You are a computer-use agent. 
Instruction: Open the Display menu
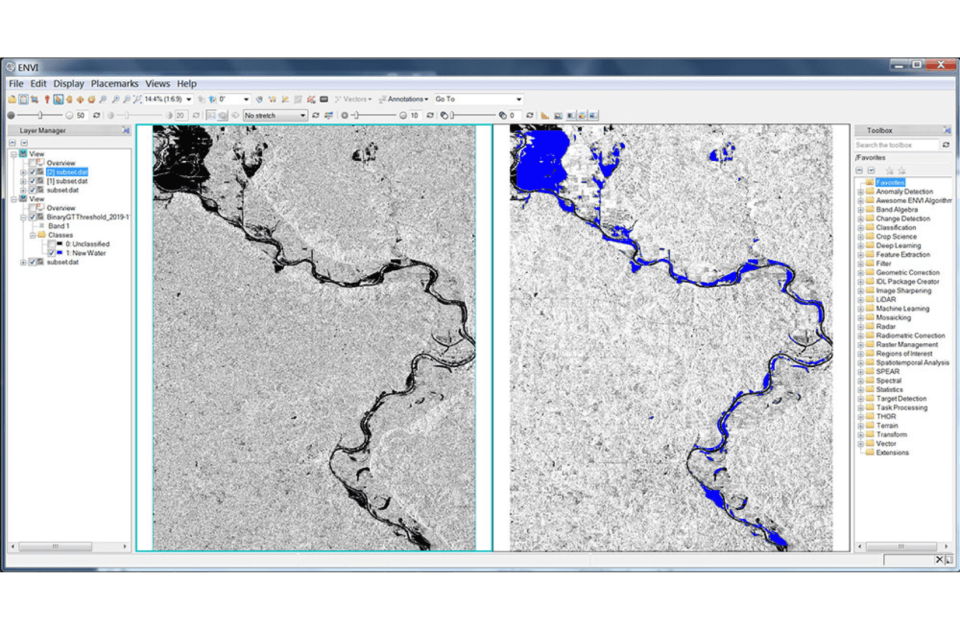(69, 84)
